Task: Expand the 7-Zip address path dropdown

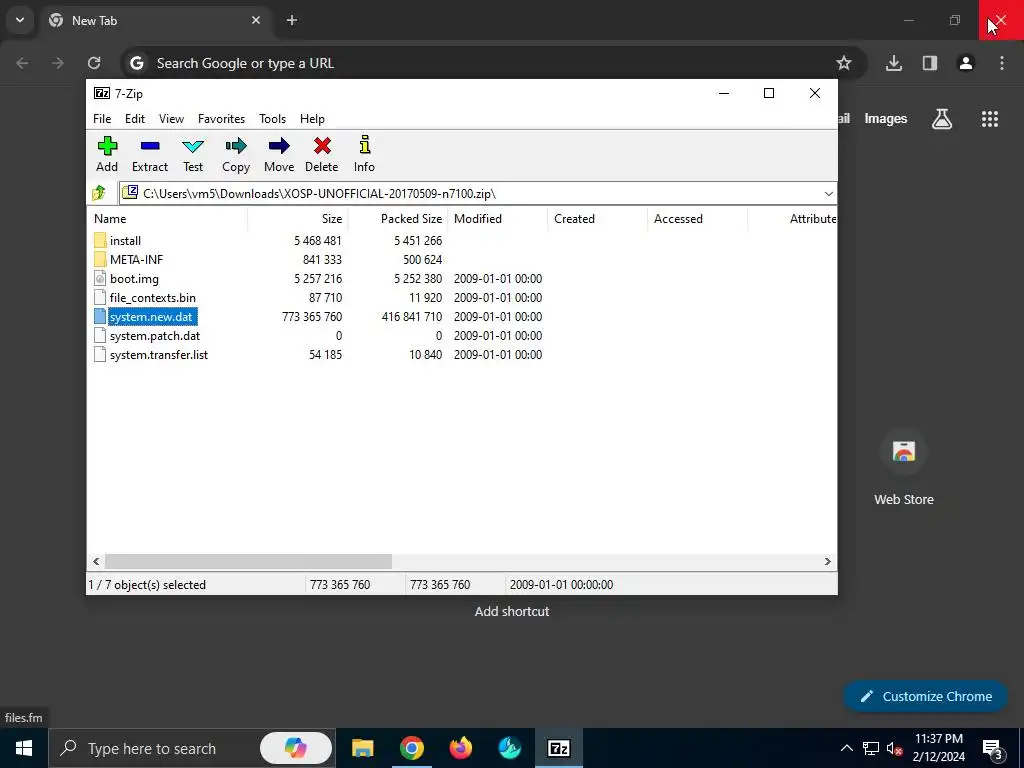Action: (828, 194)
